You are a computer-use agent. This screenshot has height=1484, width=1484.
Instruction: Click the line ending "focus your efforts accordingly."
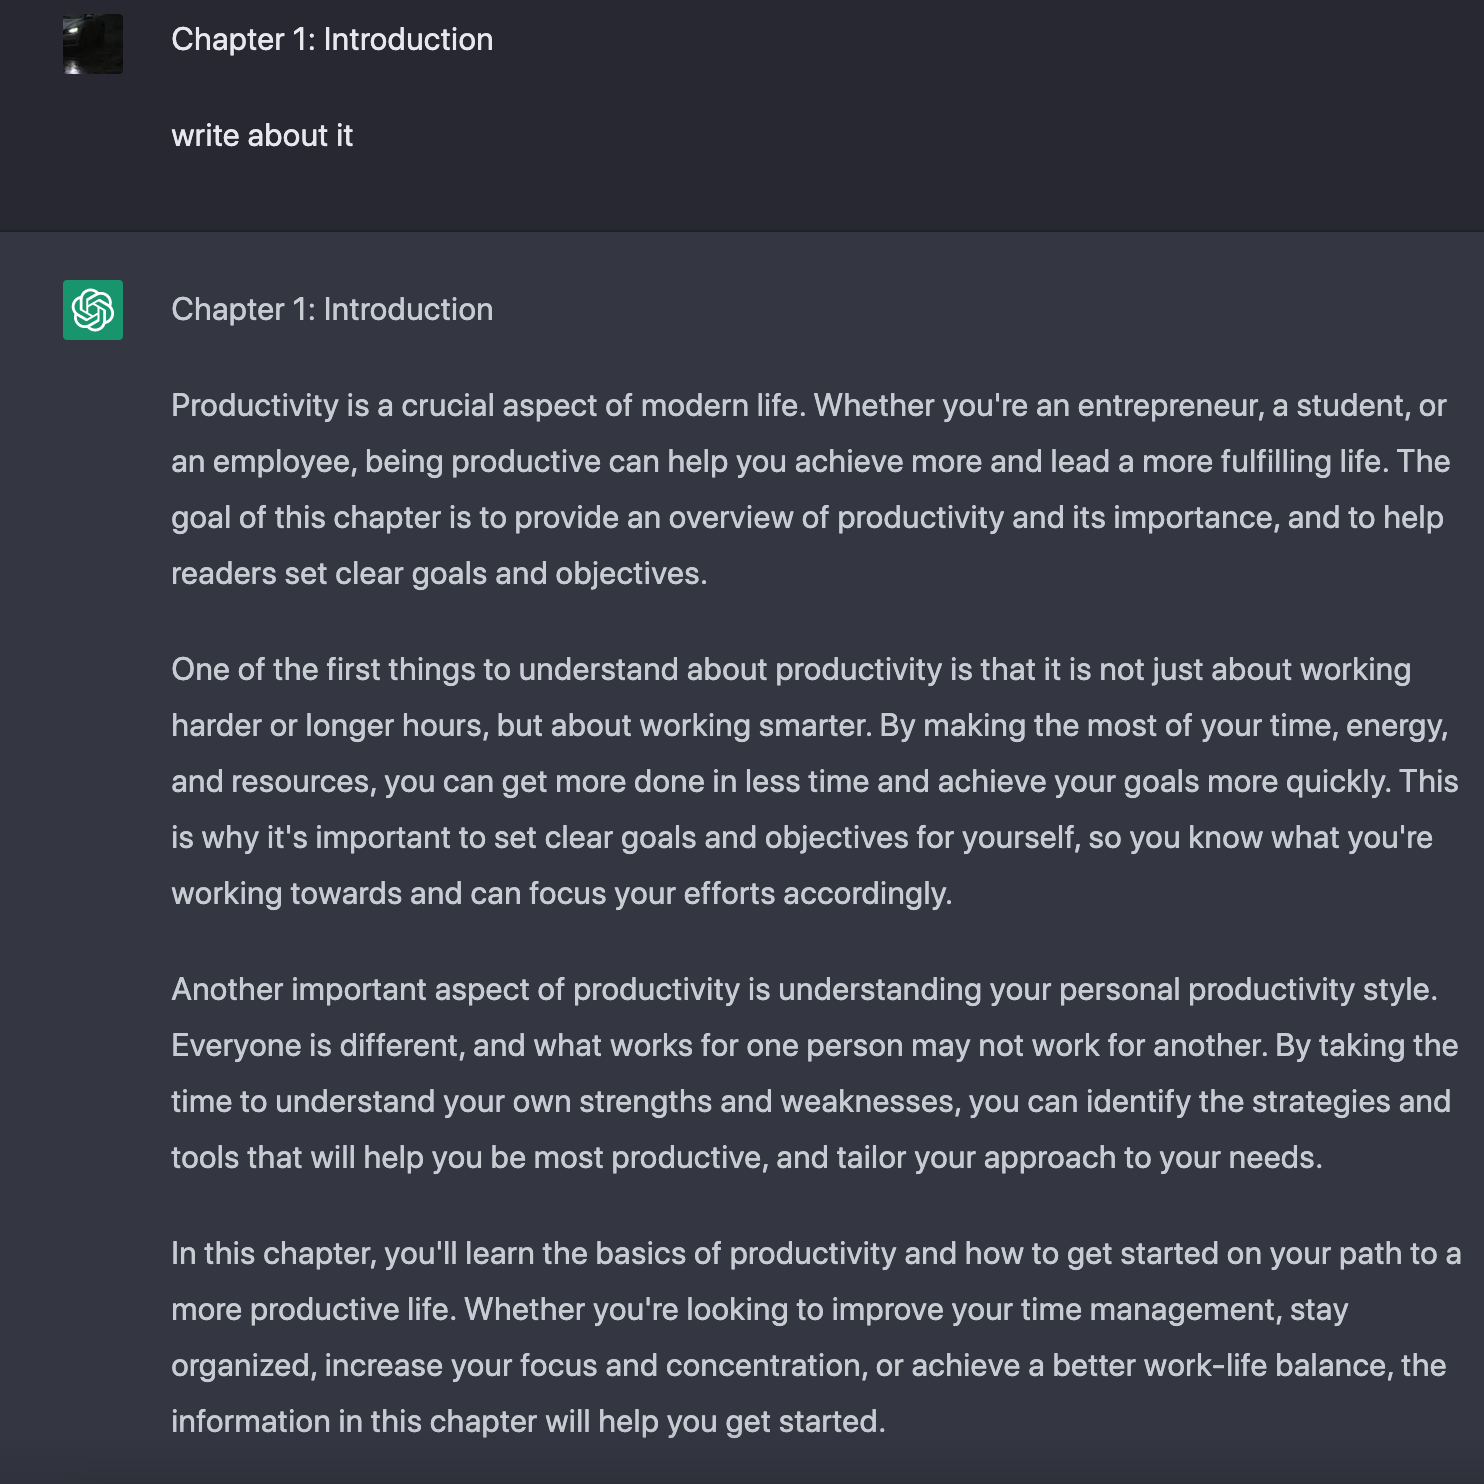click(x=561, y=894)
